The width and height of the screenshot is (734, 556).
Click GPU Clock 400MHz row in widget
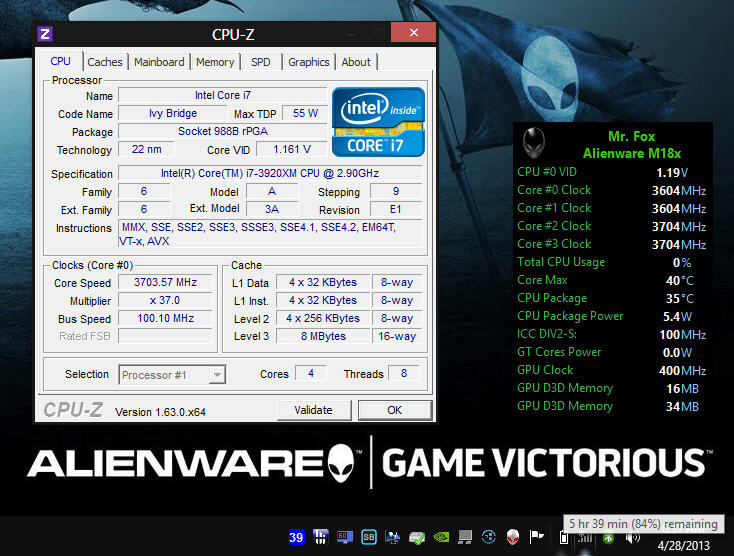click(x=611, y=370)
